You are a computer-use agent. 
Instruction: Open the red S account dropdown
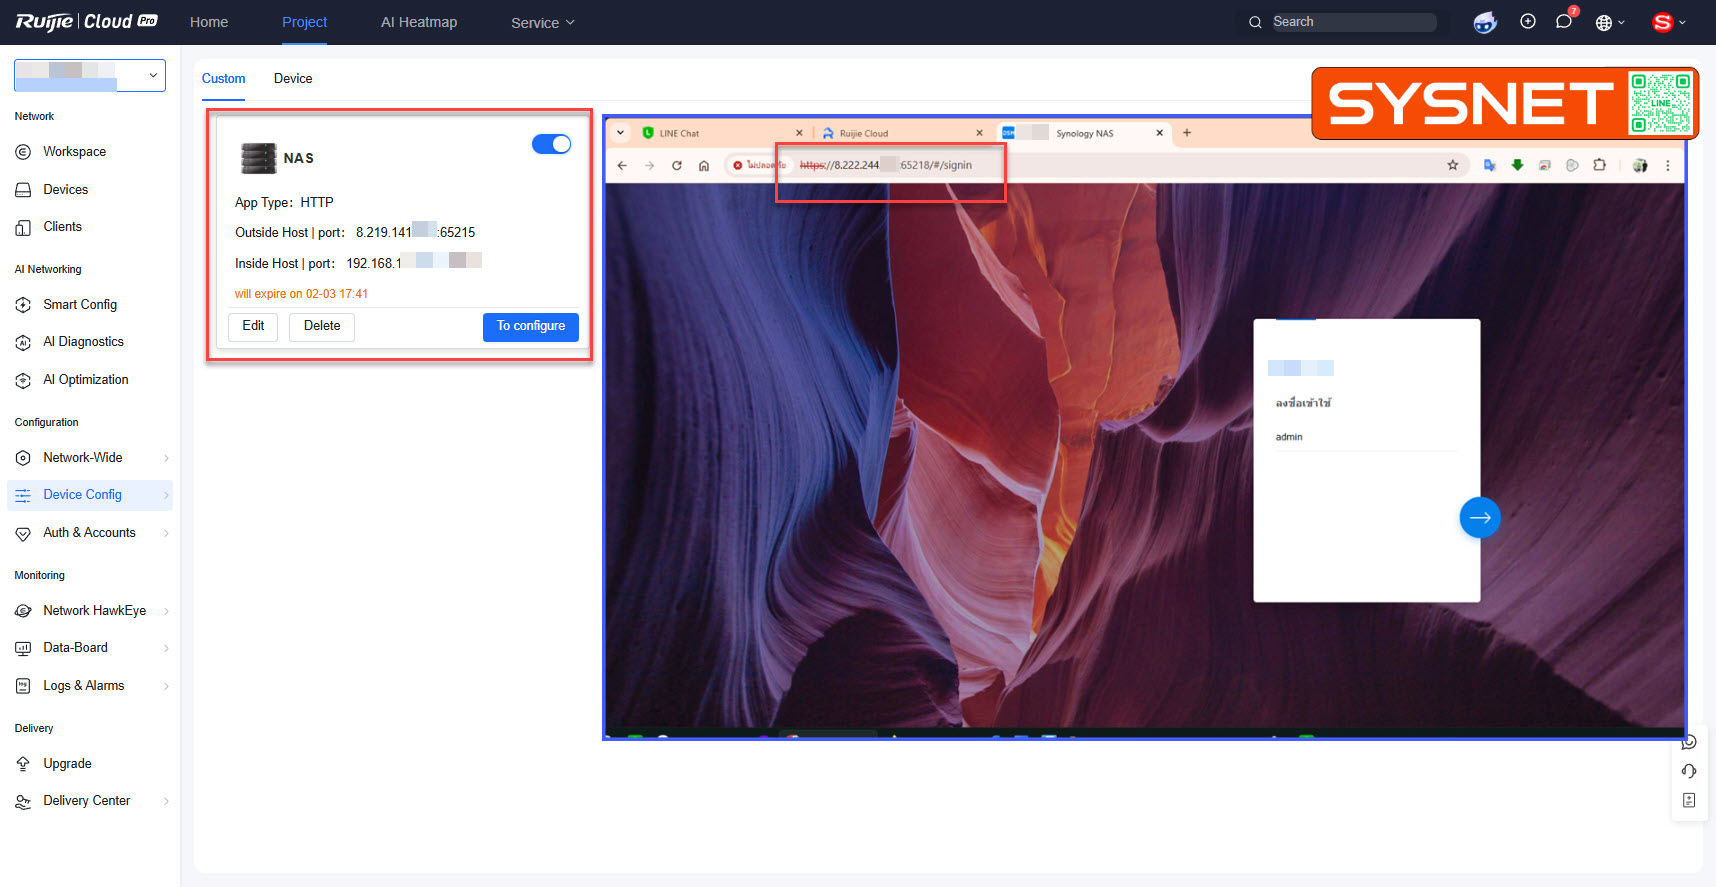pos(1669,22)
